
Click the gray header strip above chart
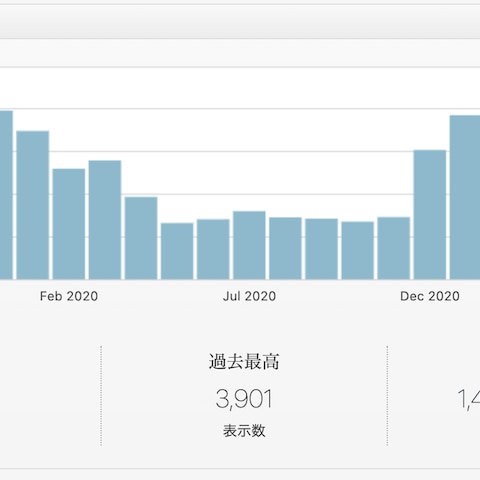tap(240, 22)
